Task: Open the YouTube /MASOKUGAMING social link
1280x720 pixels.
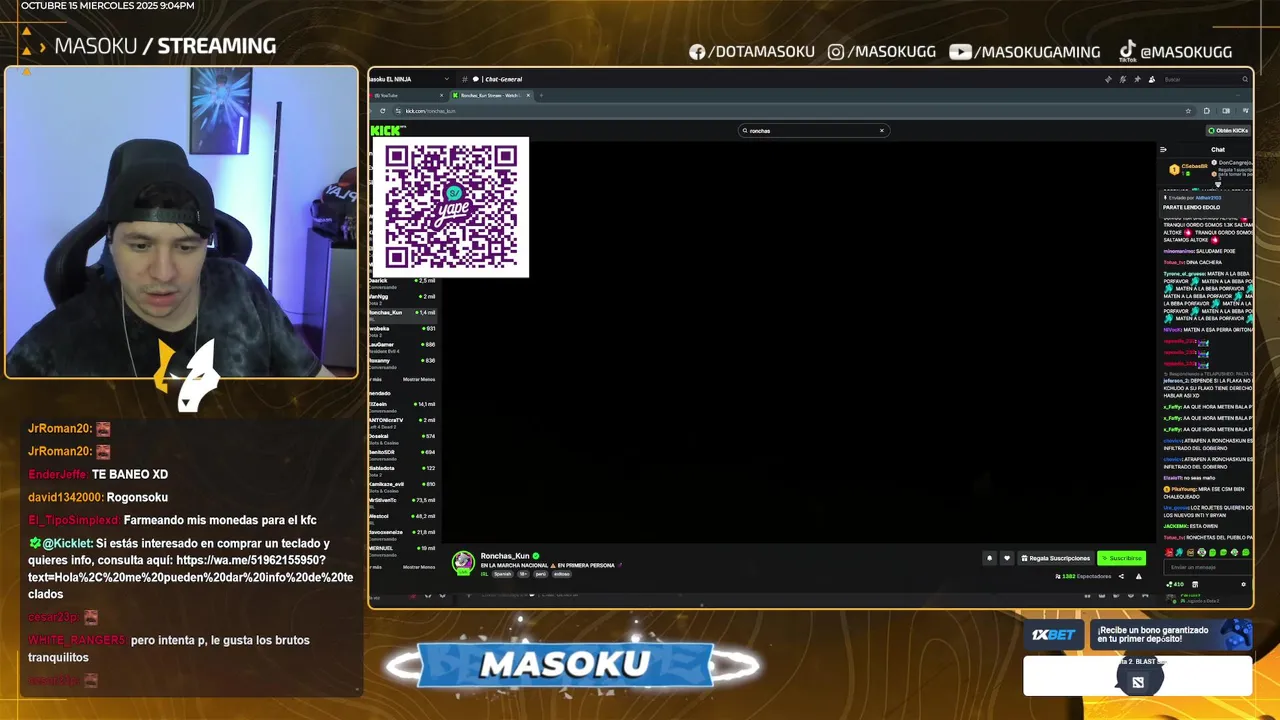Action: [1025, 52]
